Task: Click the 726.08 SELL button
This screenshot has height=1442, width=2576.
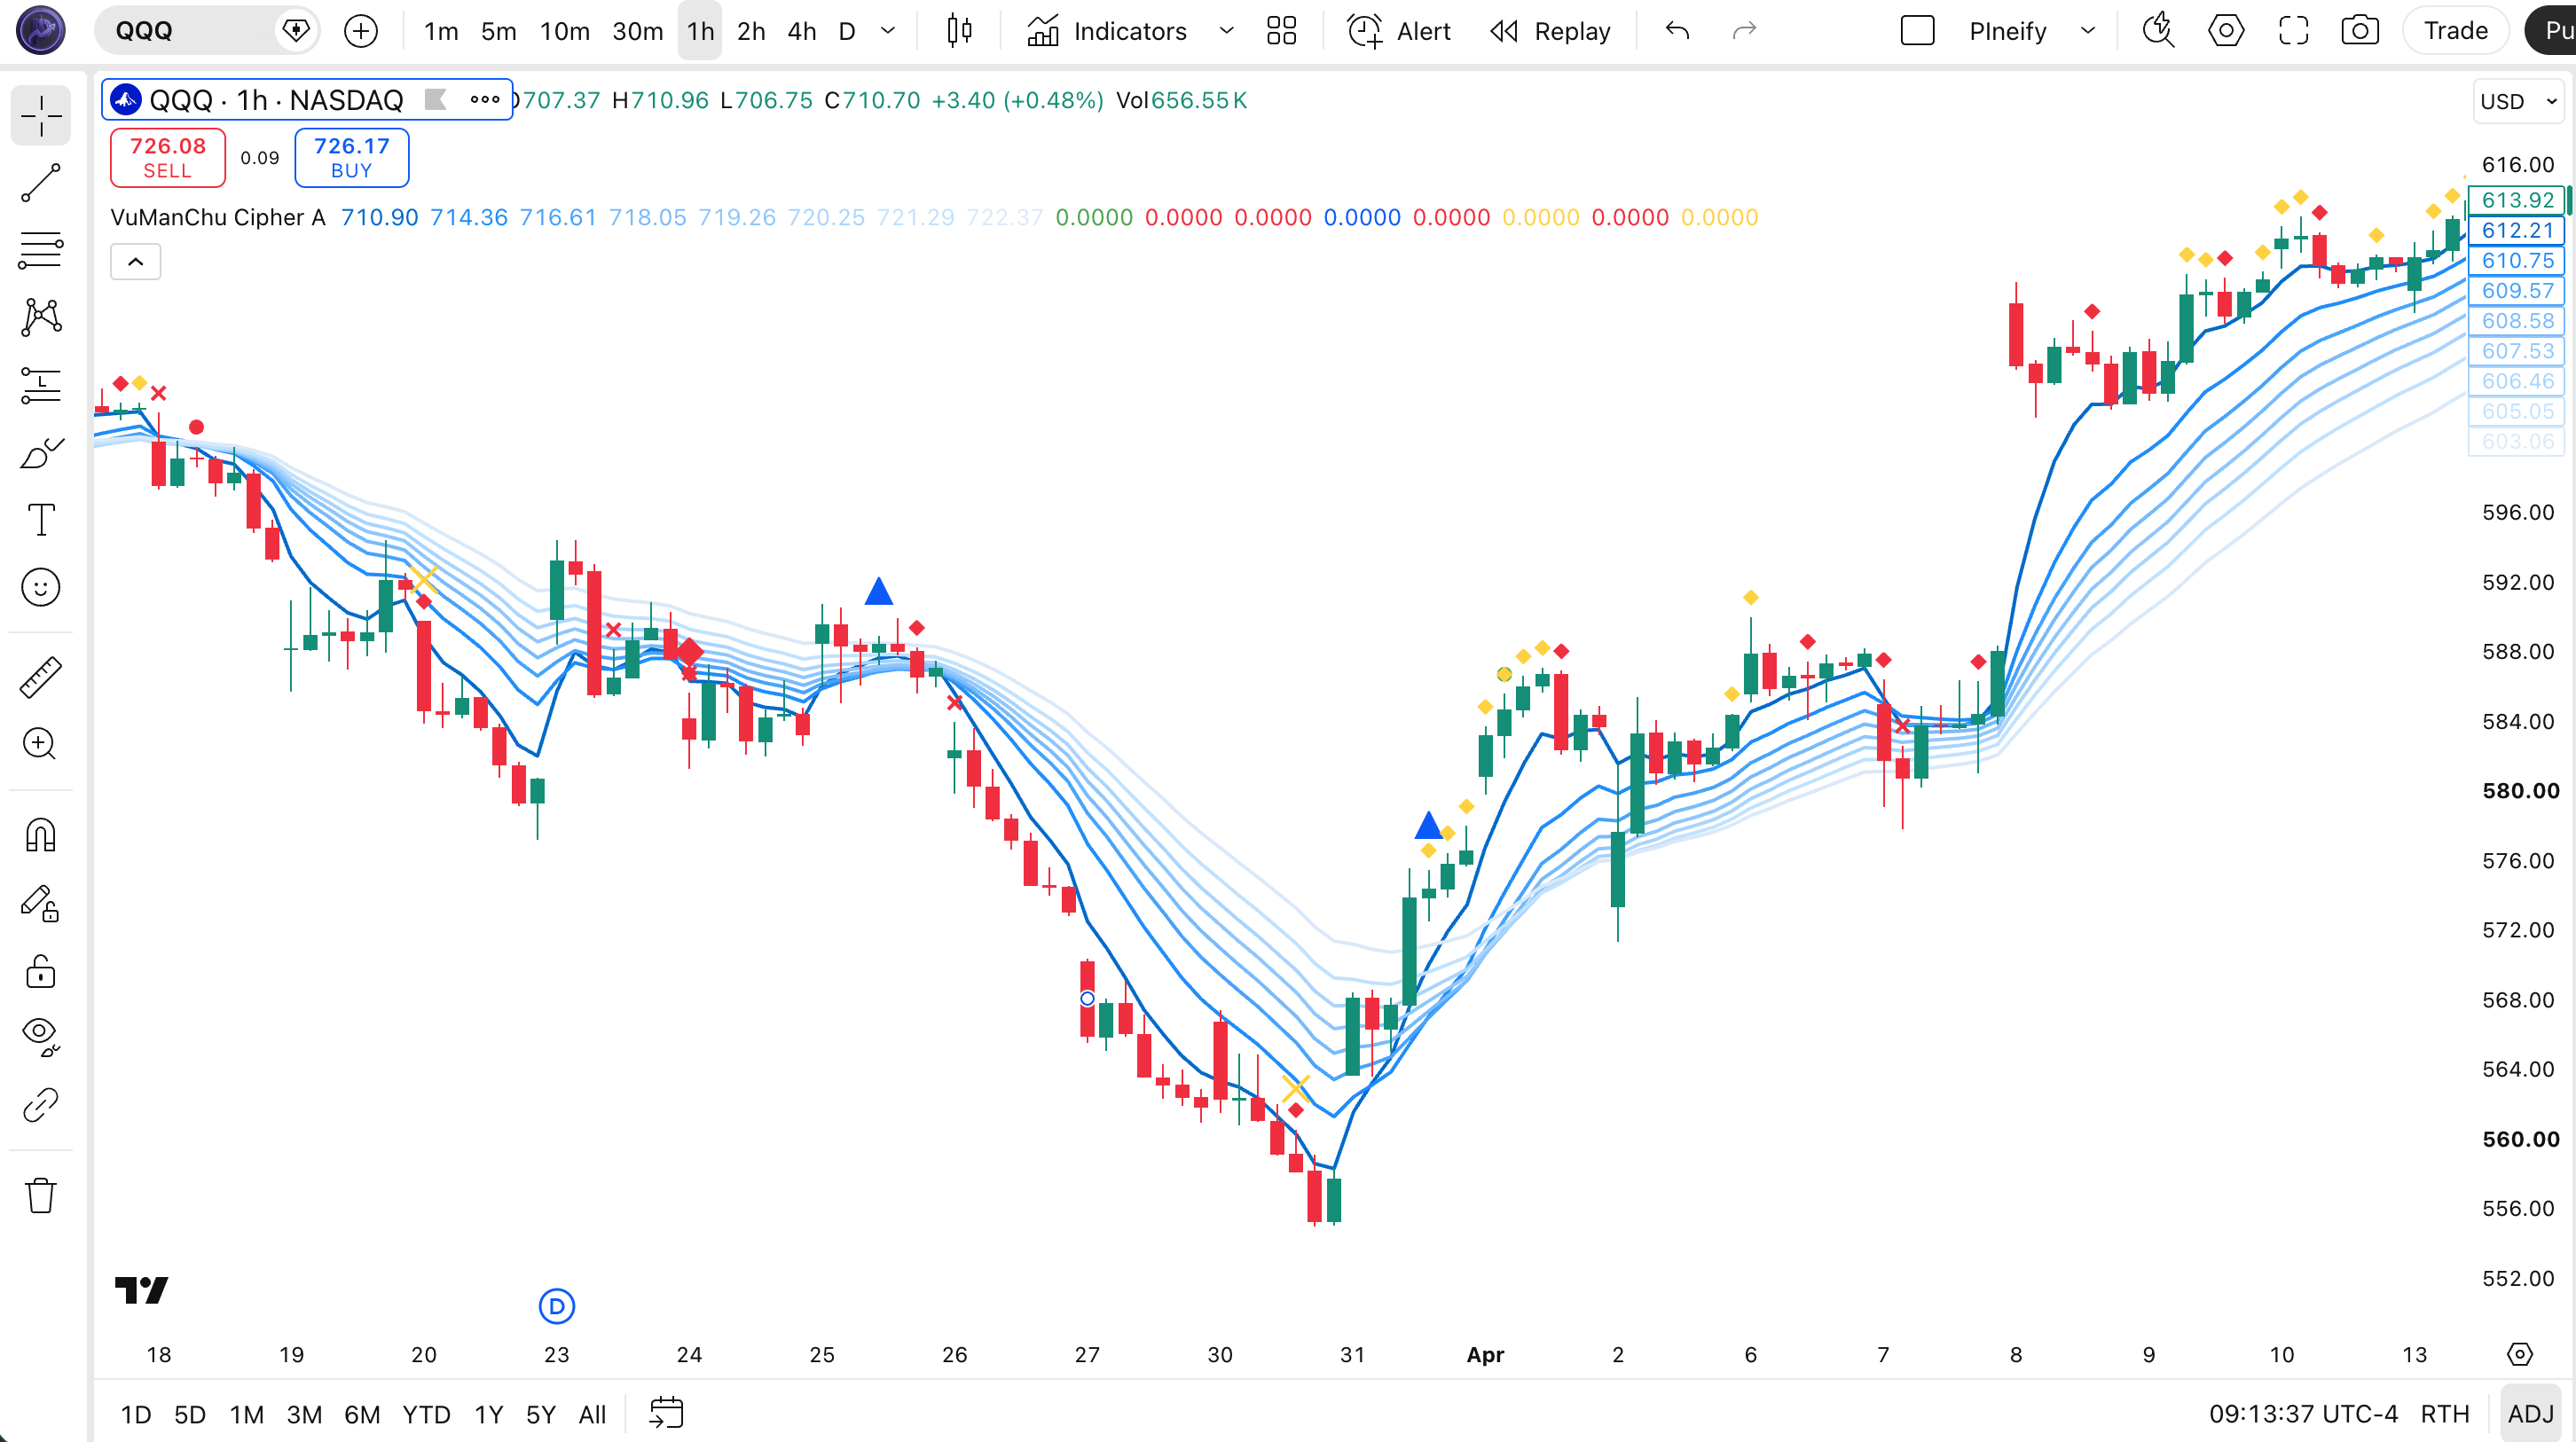Action: (x=168, y=157)
